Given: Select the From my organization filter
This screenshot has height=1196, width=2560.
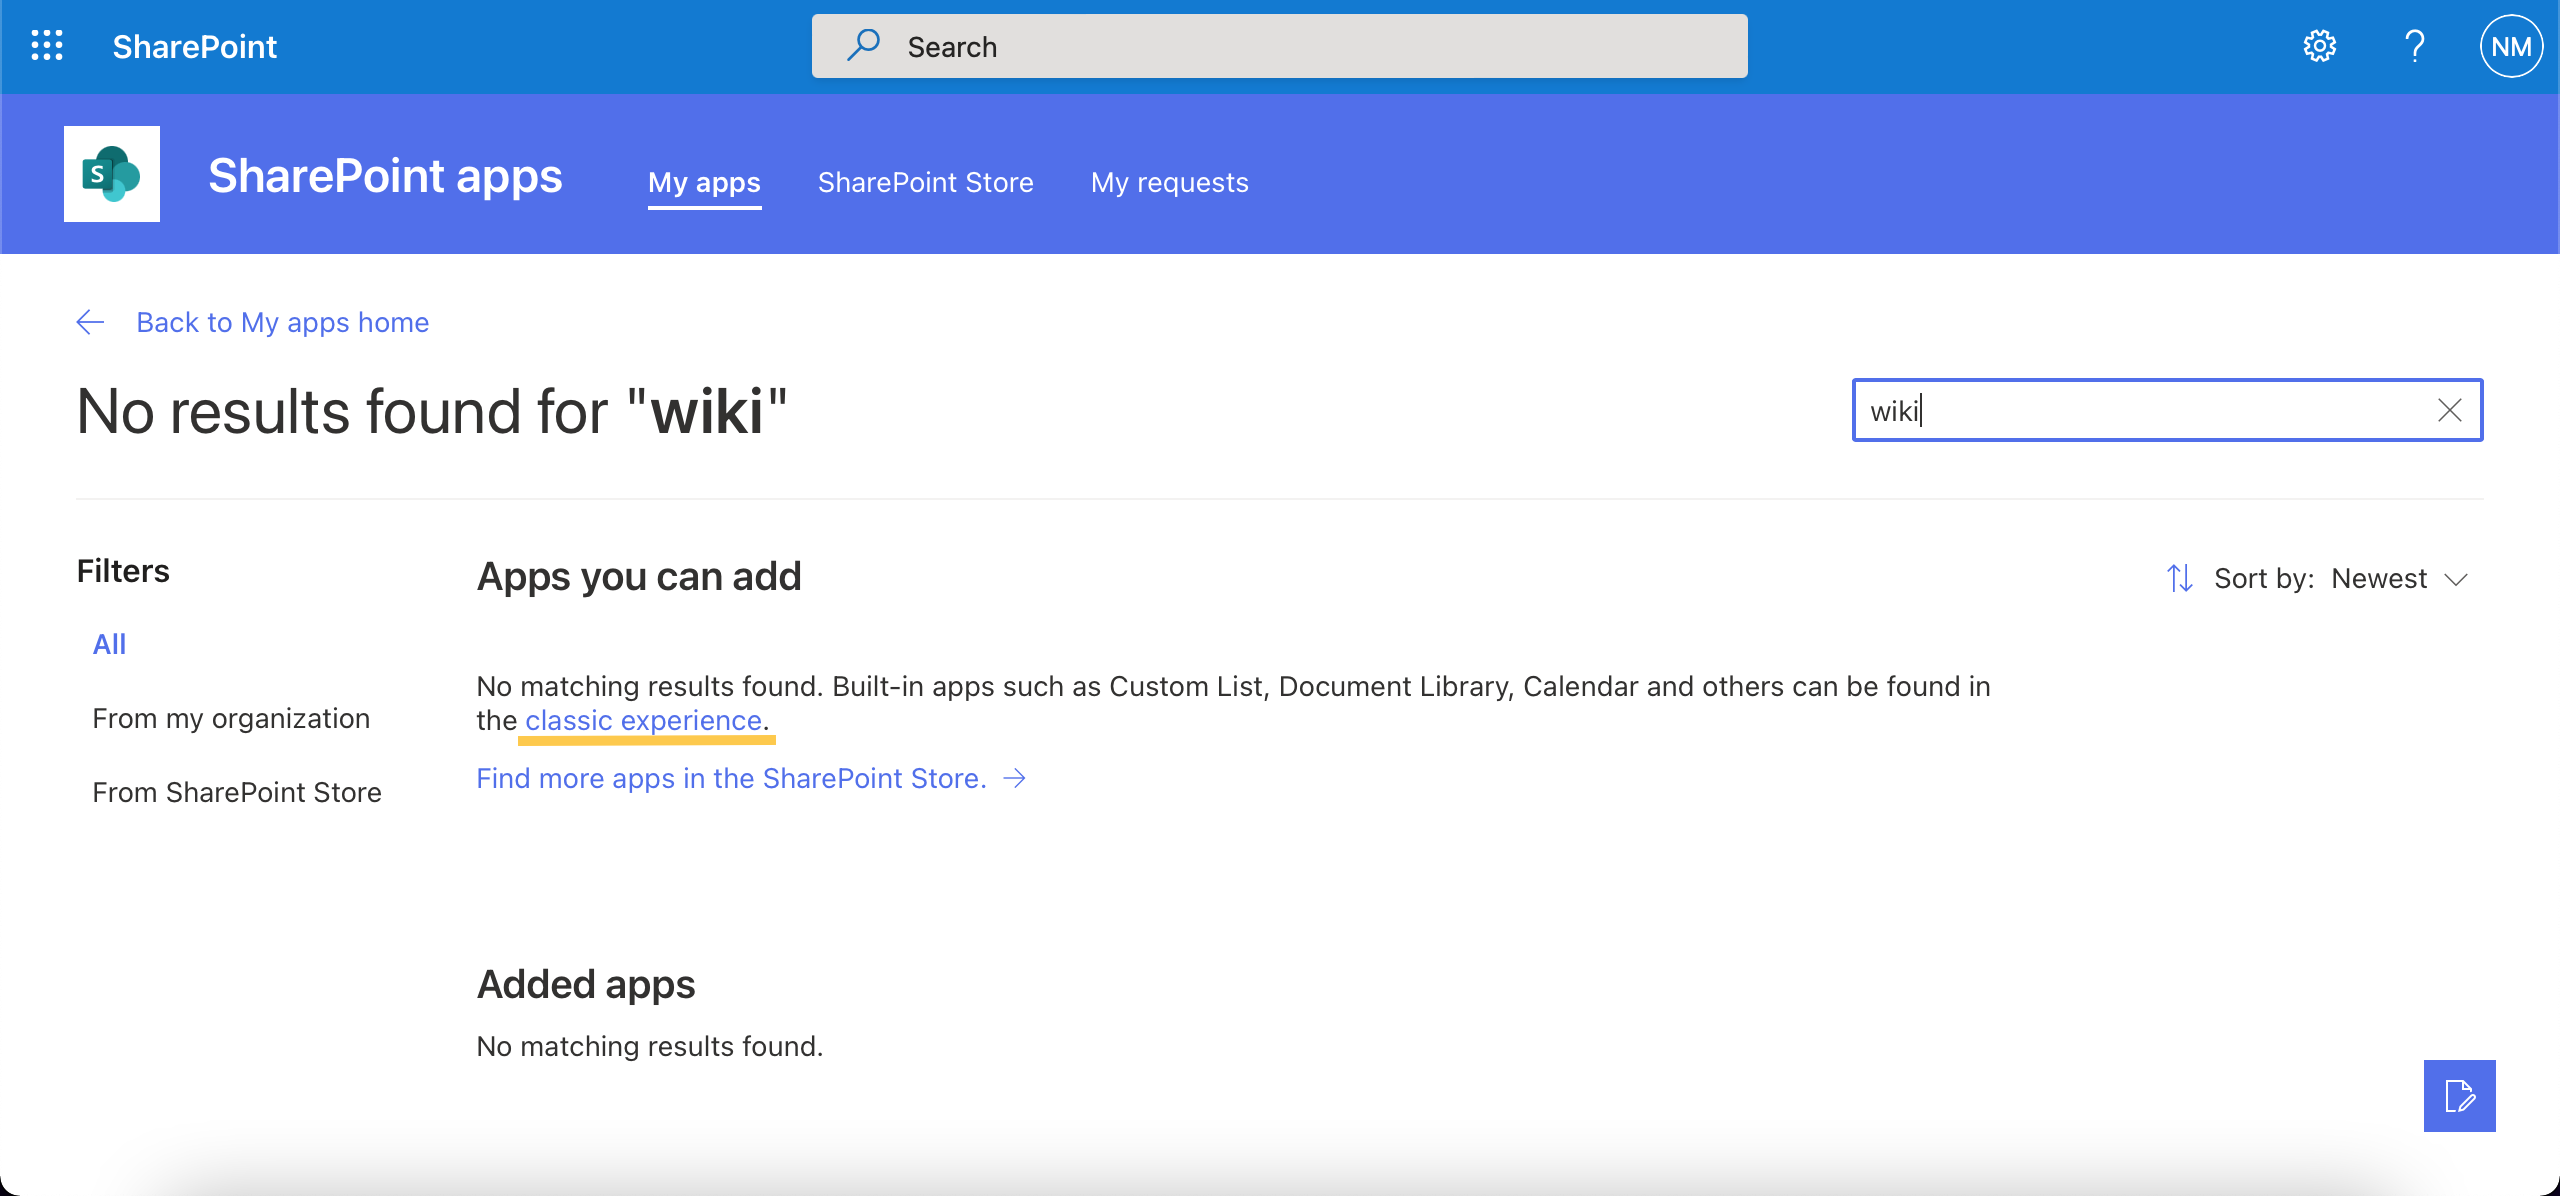Looking at the screenshot, I should 231,717.
